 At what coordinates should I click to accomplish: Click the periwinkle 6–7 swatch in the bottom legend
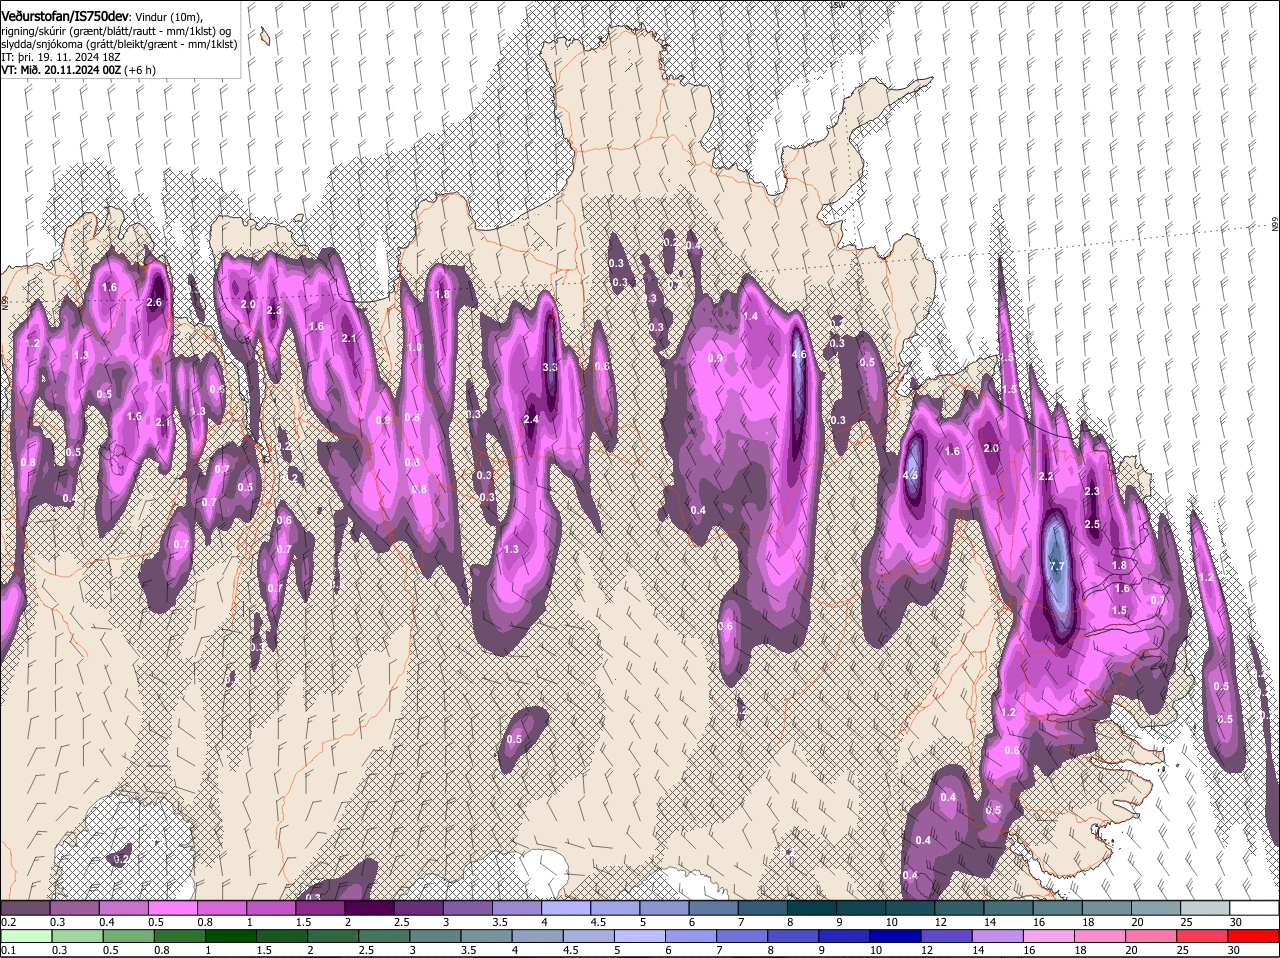coord(692,936)
